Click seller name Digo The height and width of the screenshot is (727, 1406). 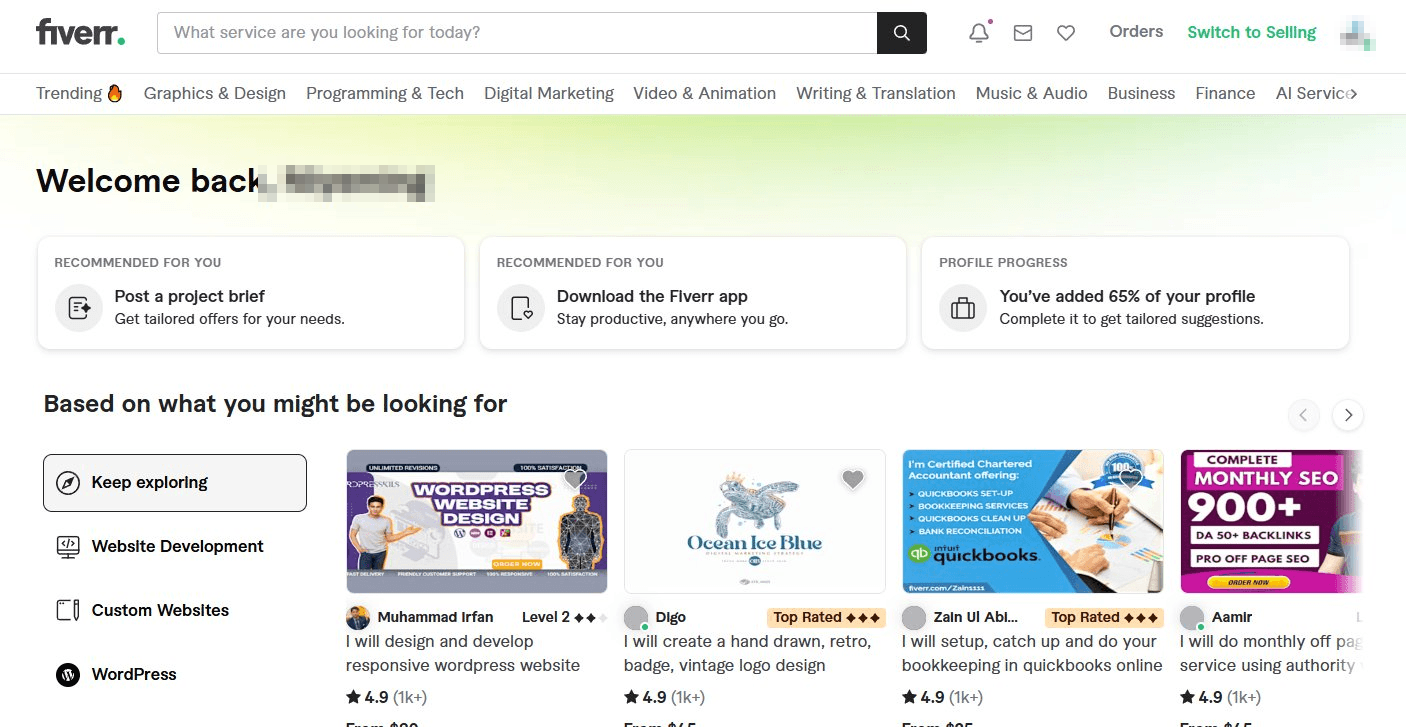tap(671, 617)
